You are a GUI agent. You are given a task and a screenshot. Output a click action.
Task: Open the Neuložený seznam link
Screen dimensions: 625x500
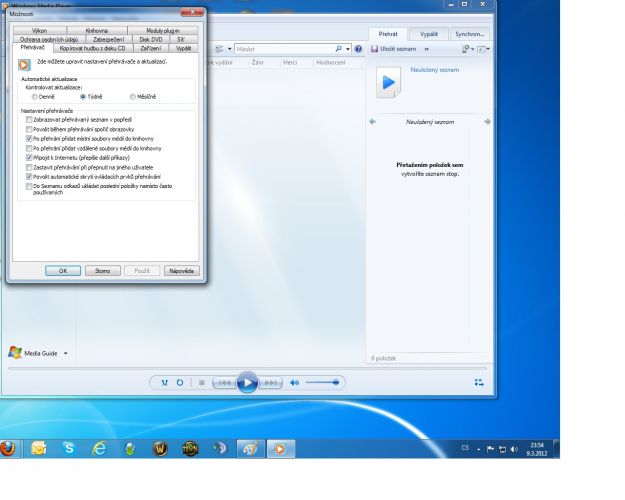click(434, 70)
